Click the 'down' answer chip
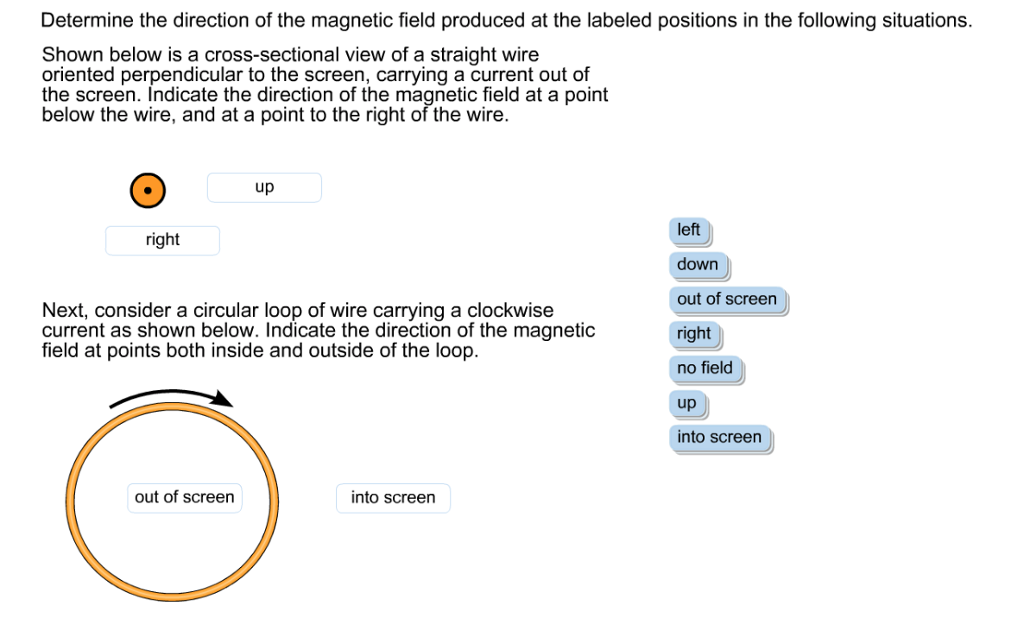 [697, 264]
